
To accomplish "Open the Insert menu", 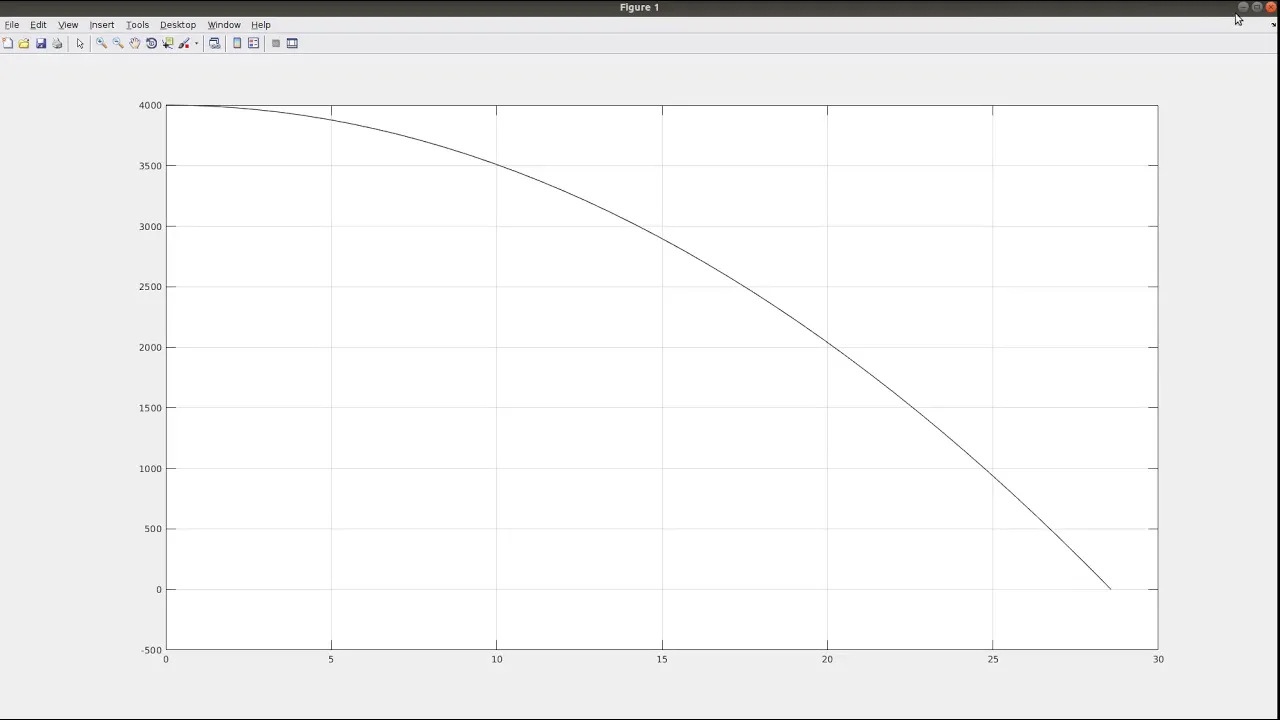I will tap(101, 24).
